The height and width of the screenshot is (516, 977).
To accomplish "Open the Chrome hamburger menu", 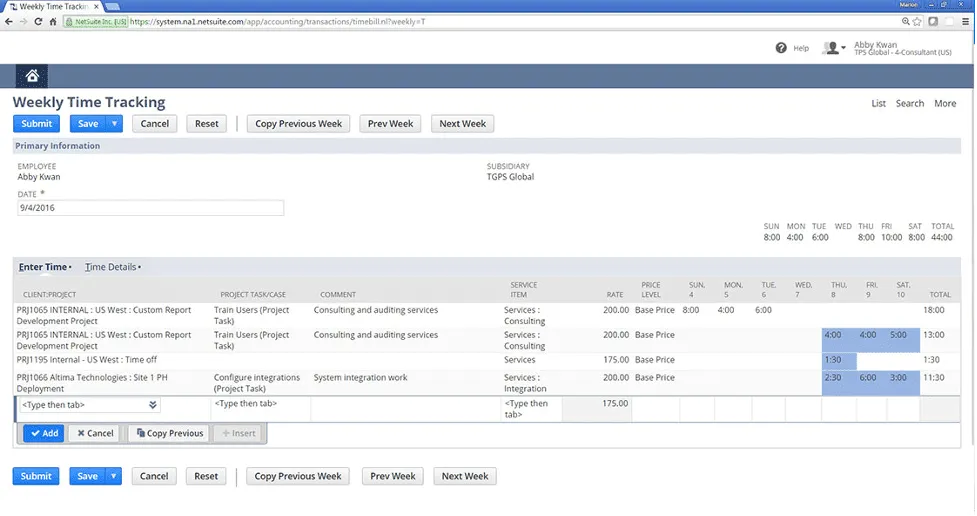I will [965, 21].
